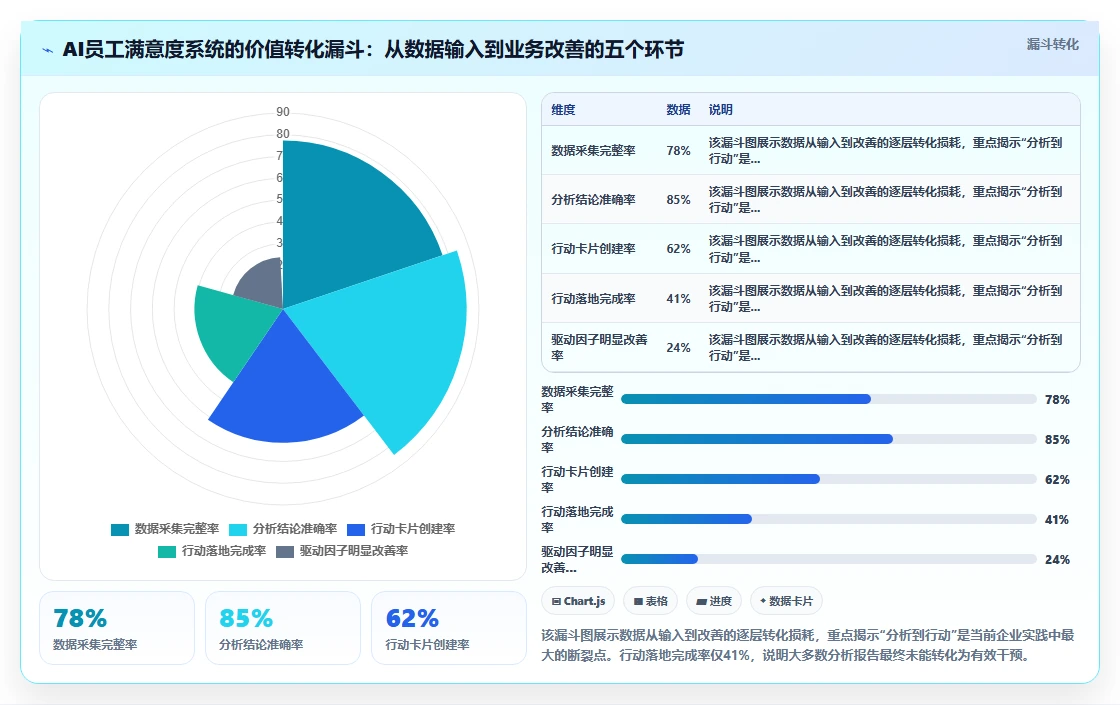Toggle 数据采集完整率 legend color box
Screen dimensions: 1120x705
click(120, 529)
